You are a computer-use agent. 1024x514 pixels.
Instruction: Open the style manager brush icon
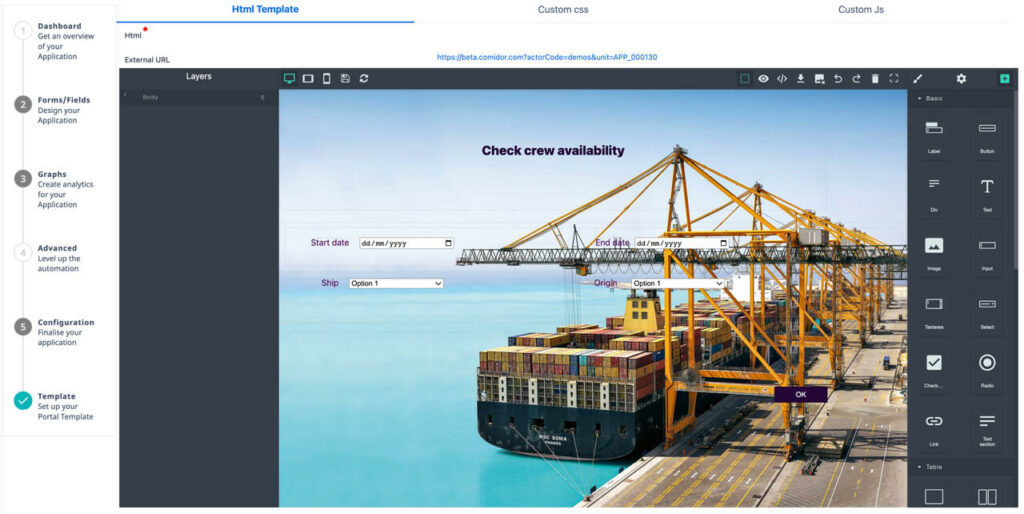click(918, 78)
